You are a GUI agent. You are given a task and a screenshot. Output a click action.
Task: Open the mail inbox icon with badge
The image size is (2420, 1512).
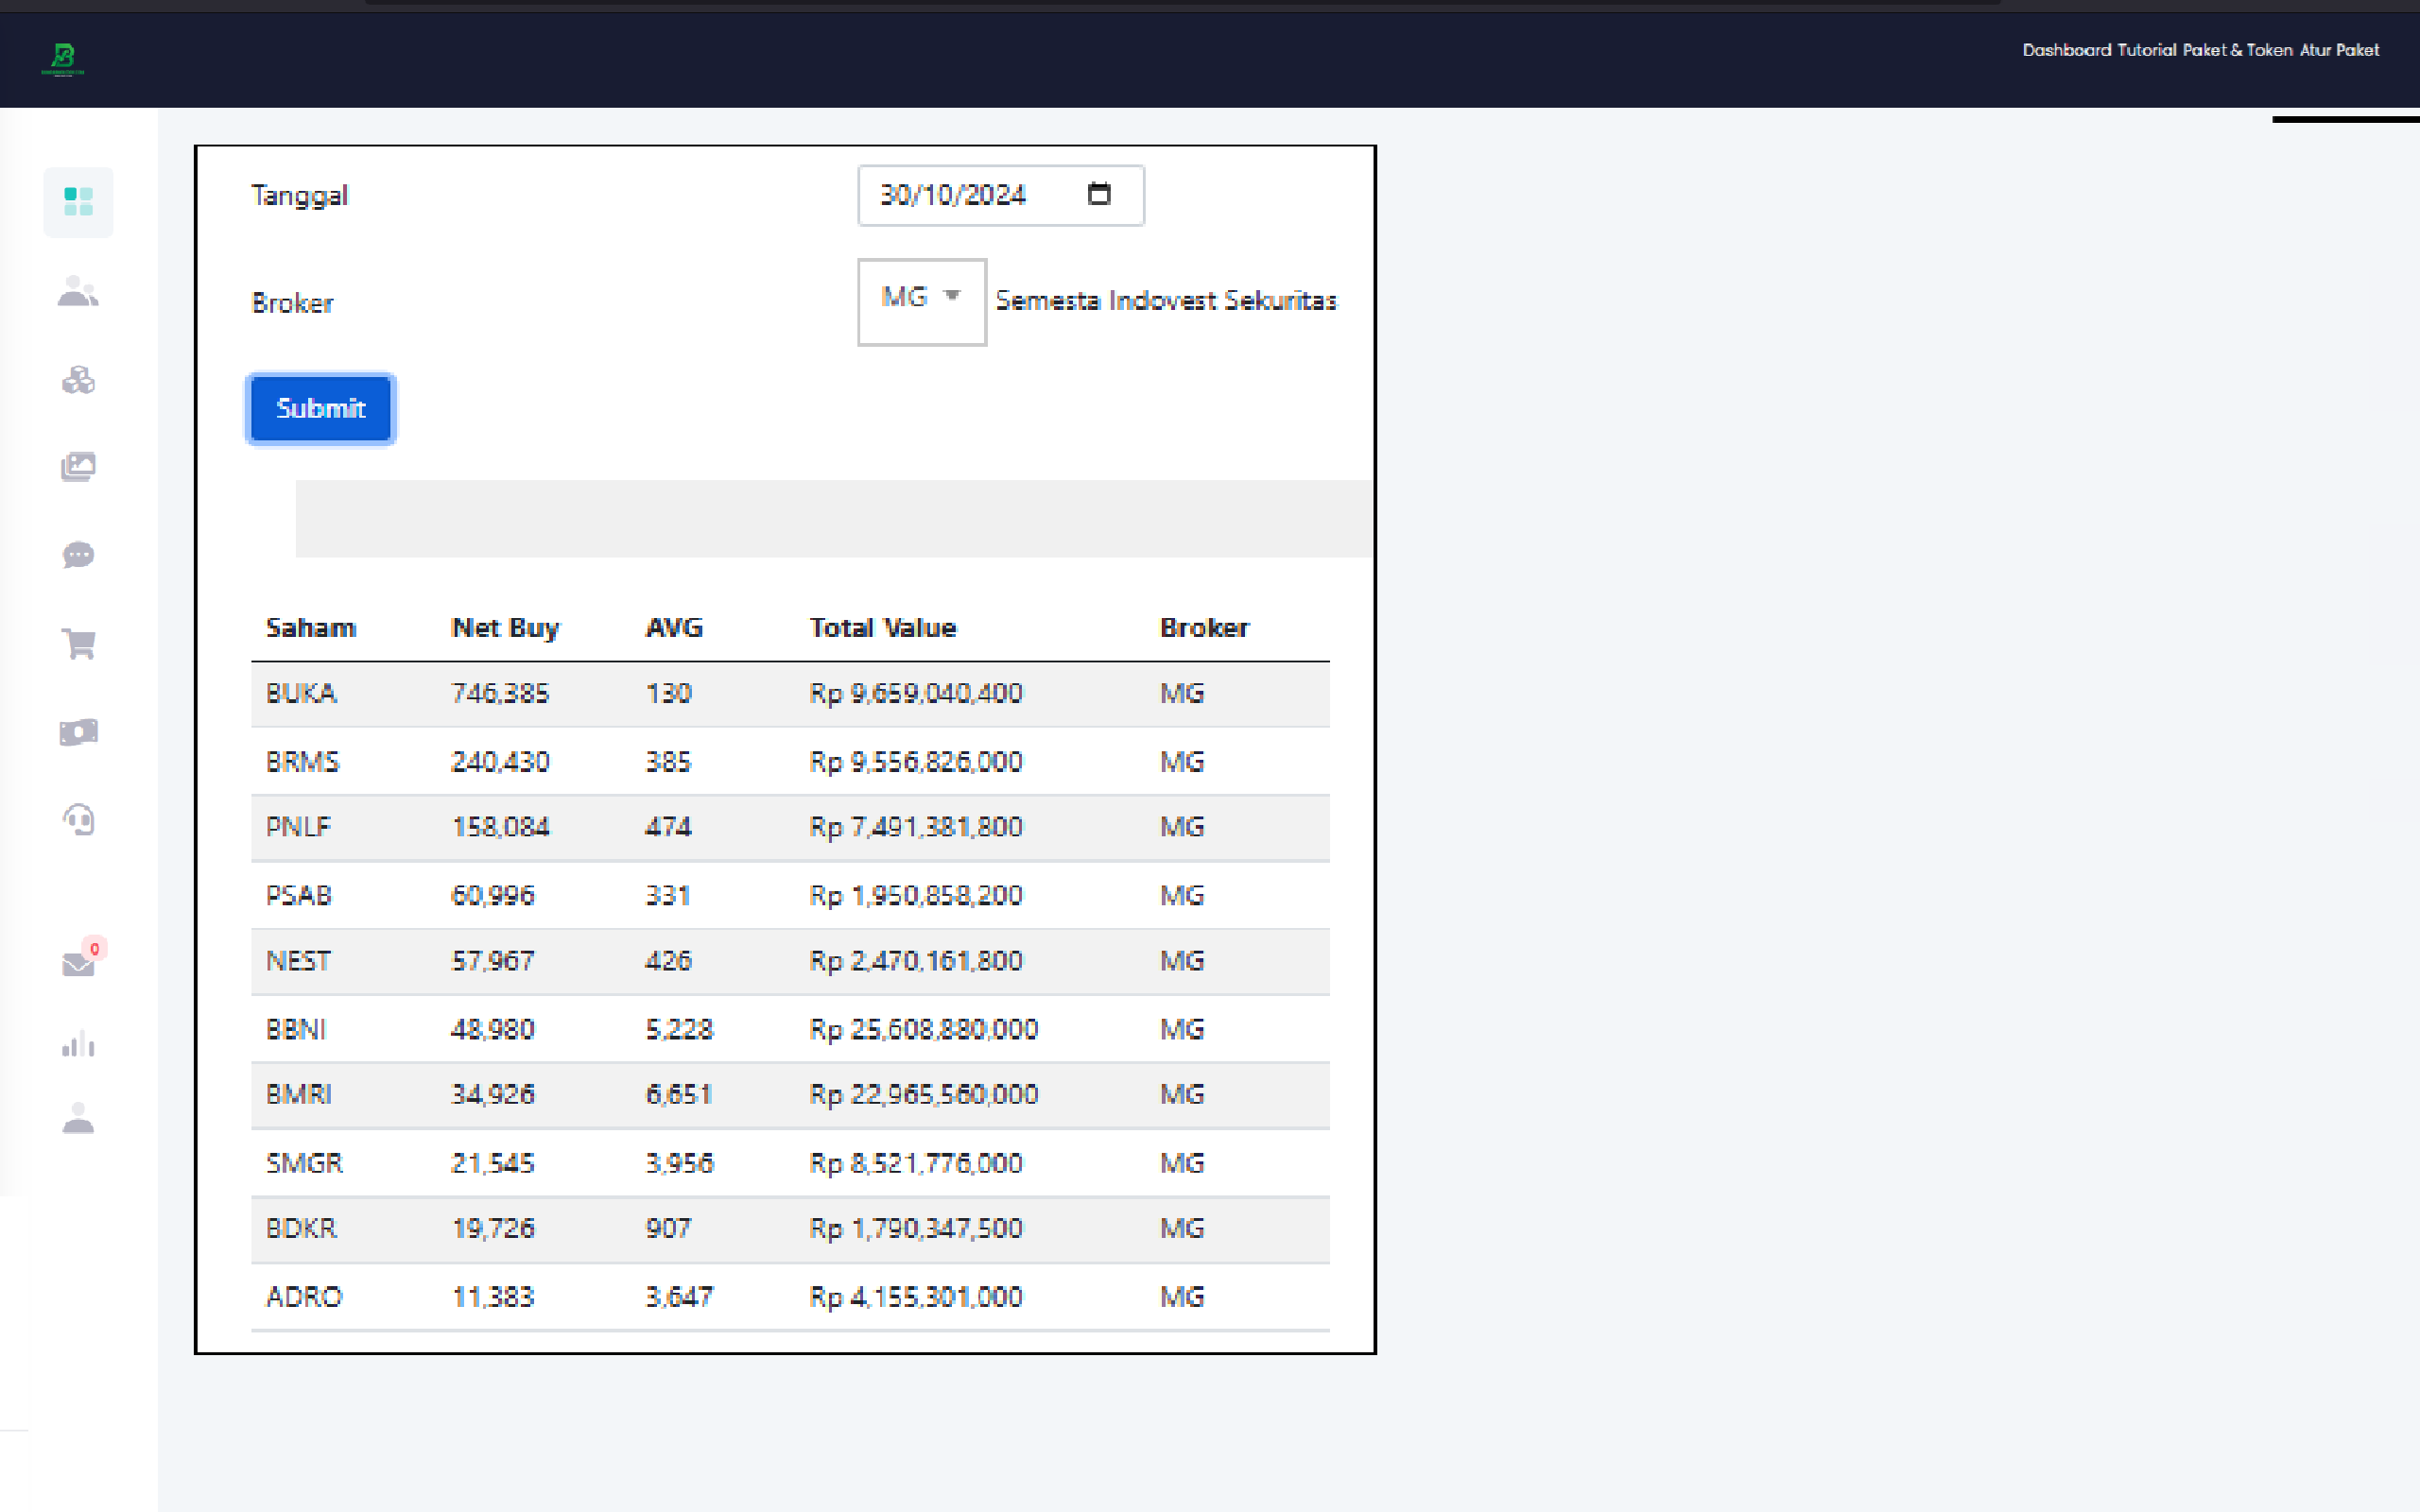coord(78,964)
